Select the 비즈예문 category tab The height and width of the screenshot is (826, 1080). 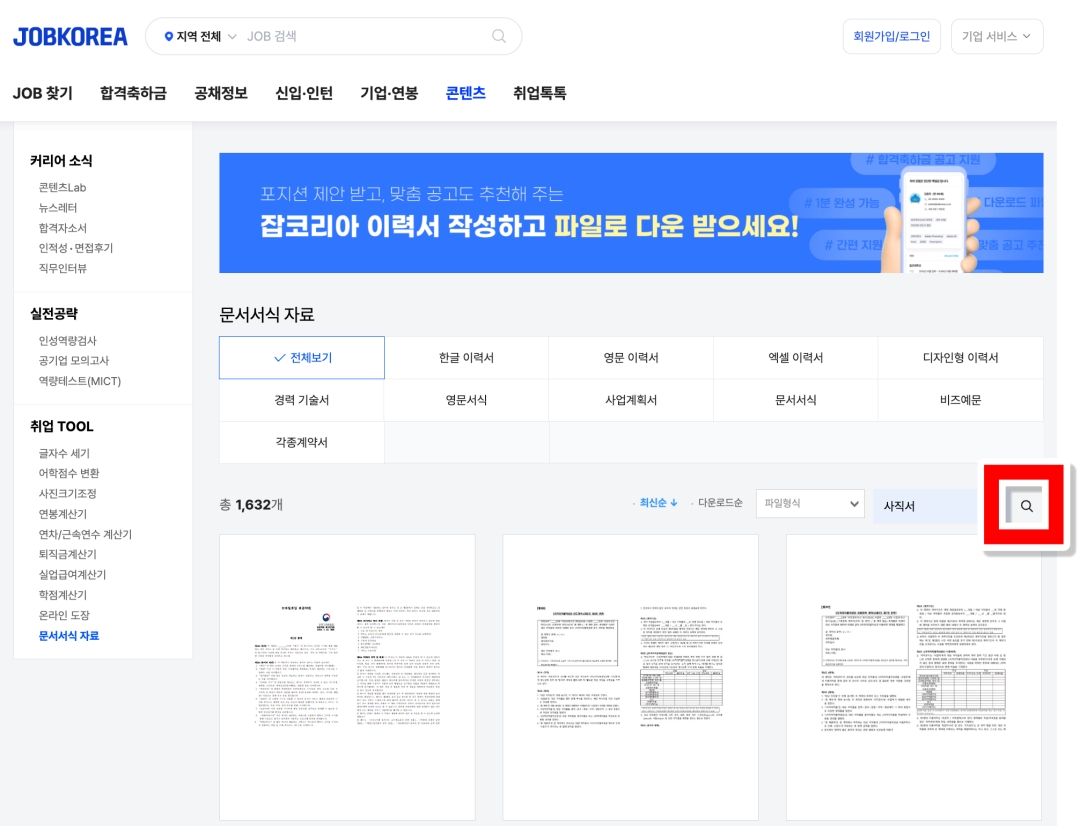click(960, 400)
